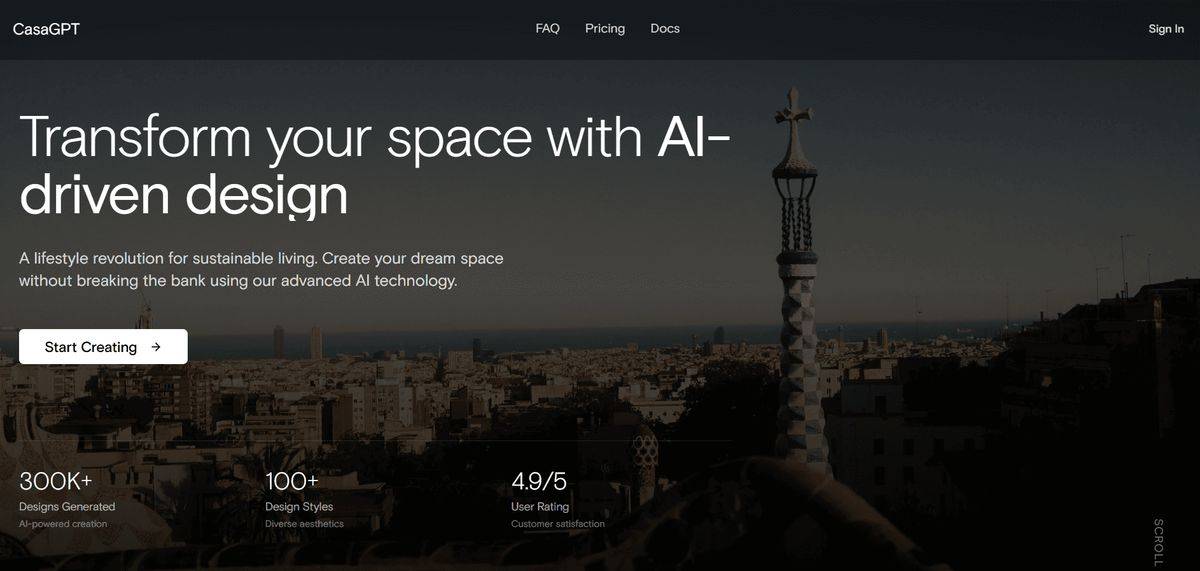
Task: Click the Start Creating button
Action: [x=103, y=347]
